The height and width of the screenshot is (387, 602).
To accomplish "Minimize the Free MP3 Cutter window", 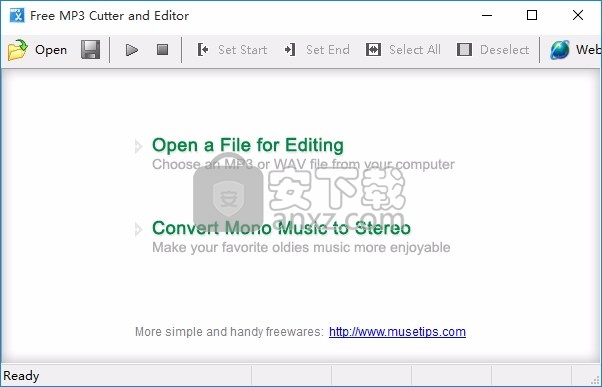I will click(x=487, y=15).
